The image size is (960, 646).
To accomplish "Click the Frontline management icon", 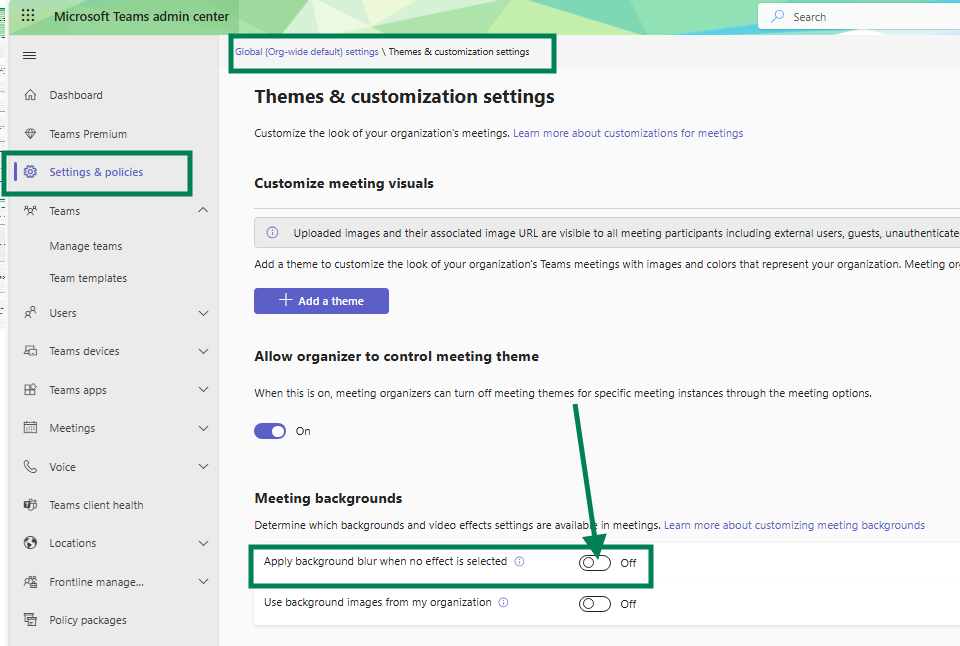I will (x=30, y=582).
